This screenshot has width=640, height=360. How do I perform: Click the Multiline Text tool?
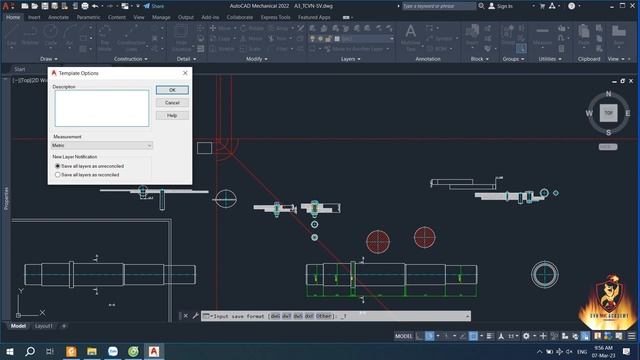pos(411,38)
